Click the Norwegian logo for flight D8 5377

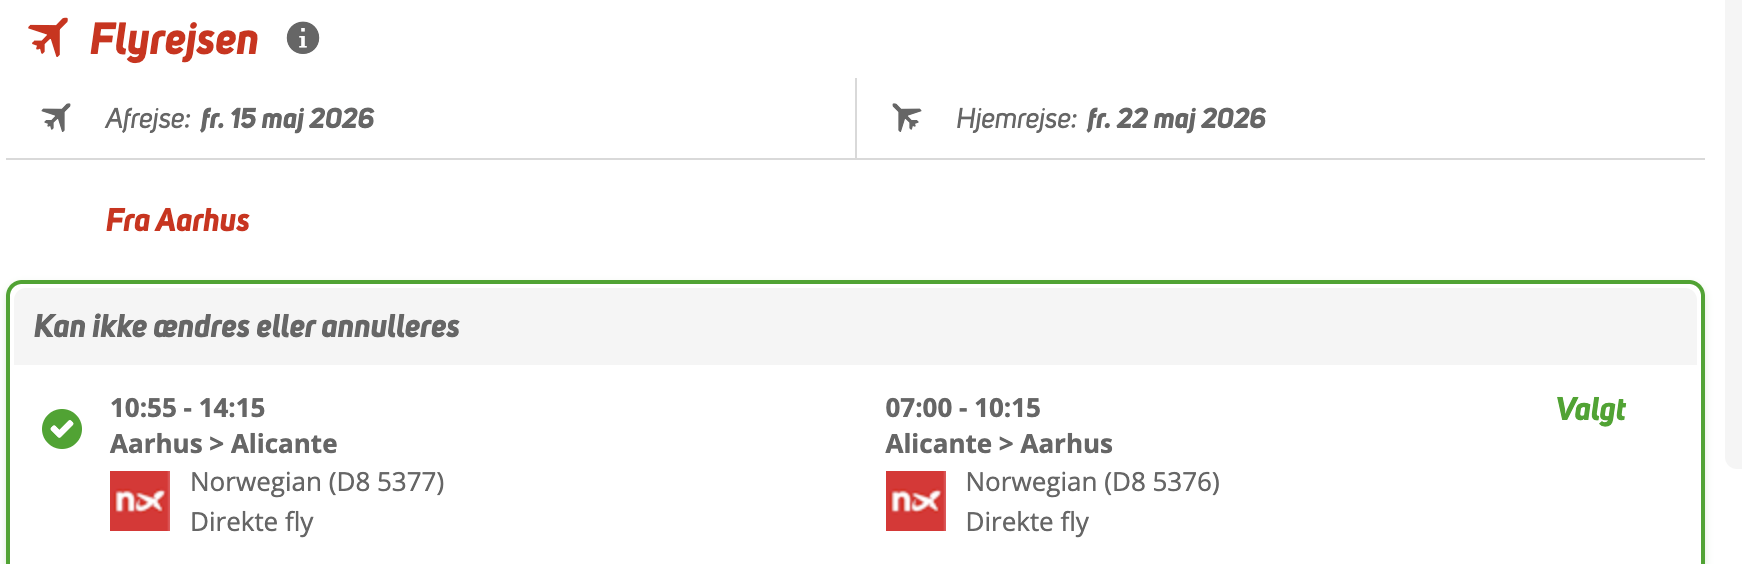[x=140, y=501]
